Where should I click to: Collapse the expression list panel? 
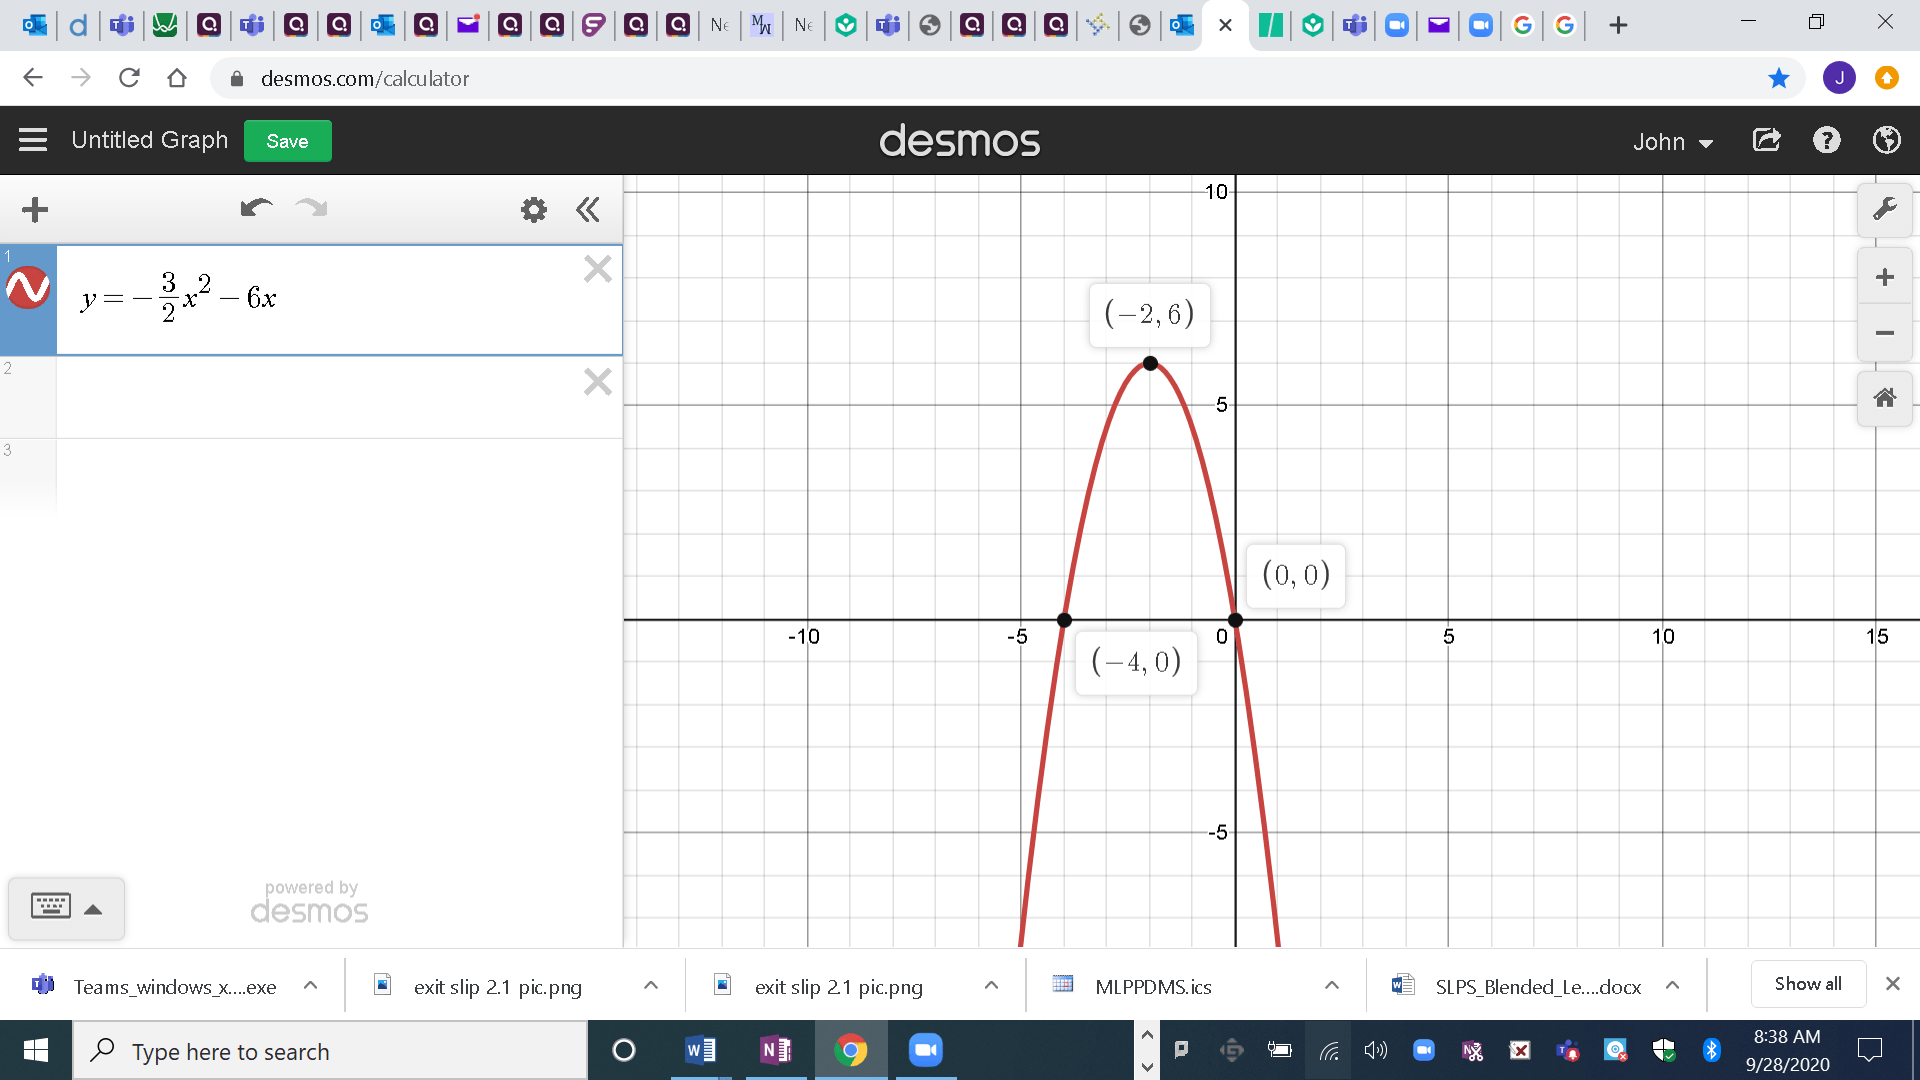(x=588, y=209)
